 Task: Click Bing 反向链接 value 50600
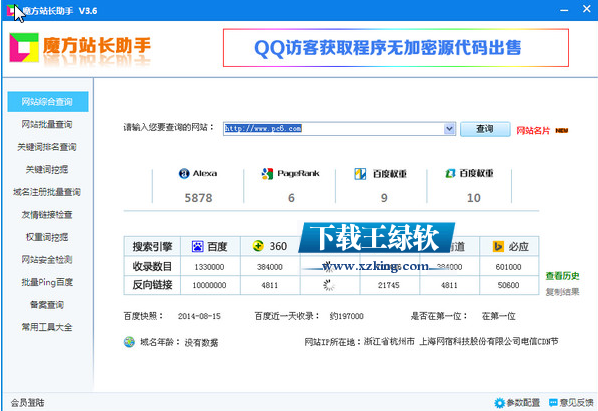[x=508, y=285]
